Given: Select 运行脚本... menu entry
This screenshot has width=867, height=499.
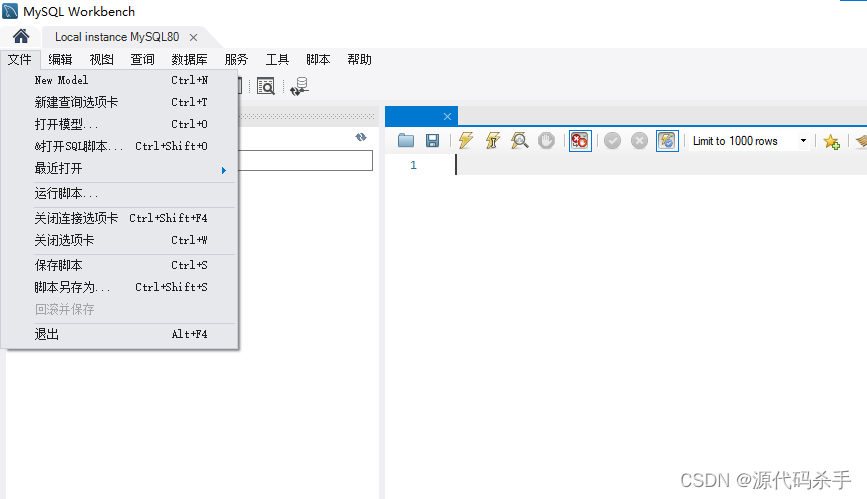Looking at the screenshot, I should [121, 194].
